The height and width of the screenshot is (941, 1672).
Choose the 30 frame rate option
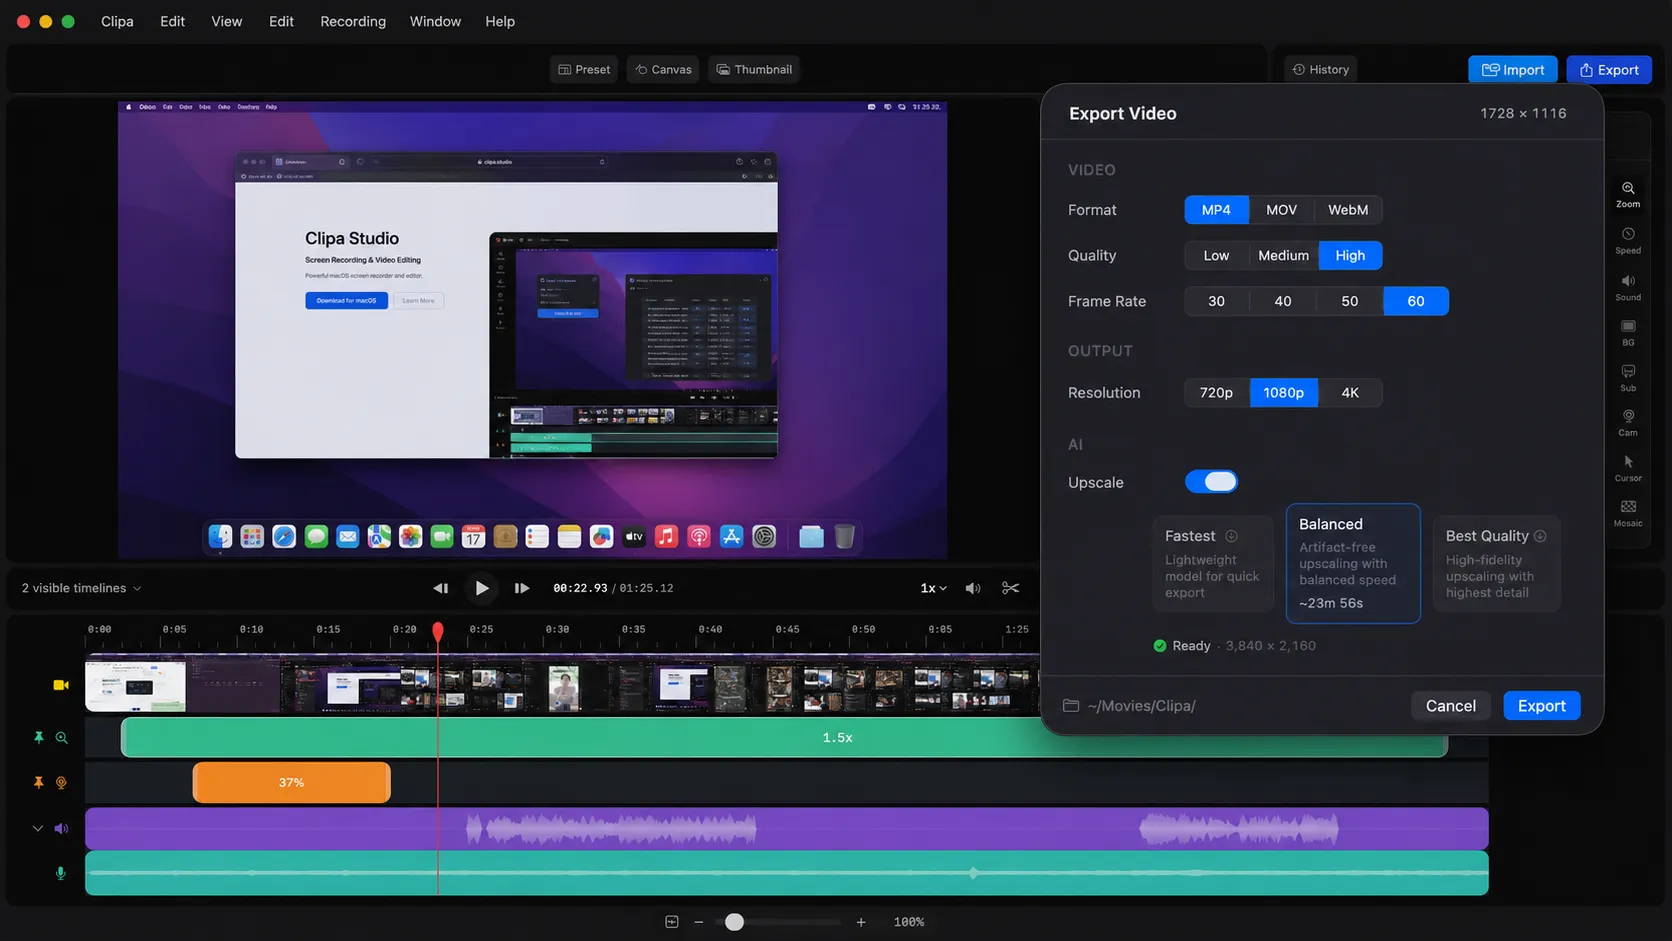(1216, 301)
